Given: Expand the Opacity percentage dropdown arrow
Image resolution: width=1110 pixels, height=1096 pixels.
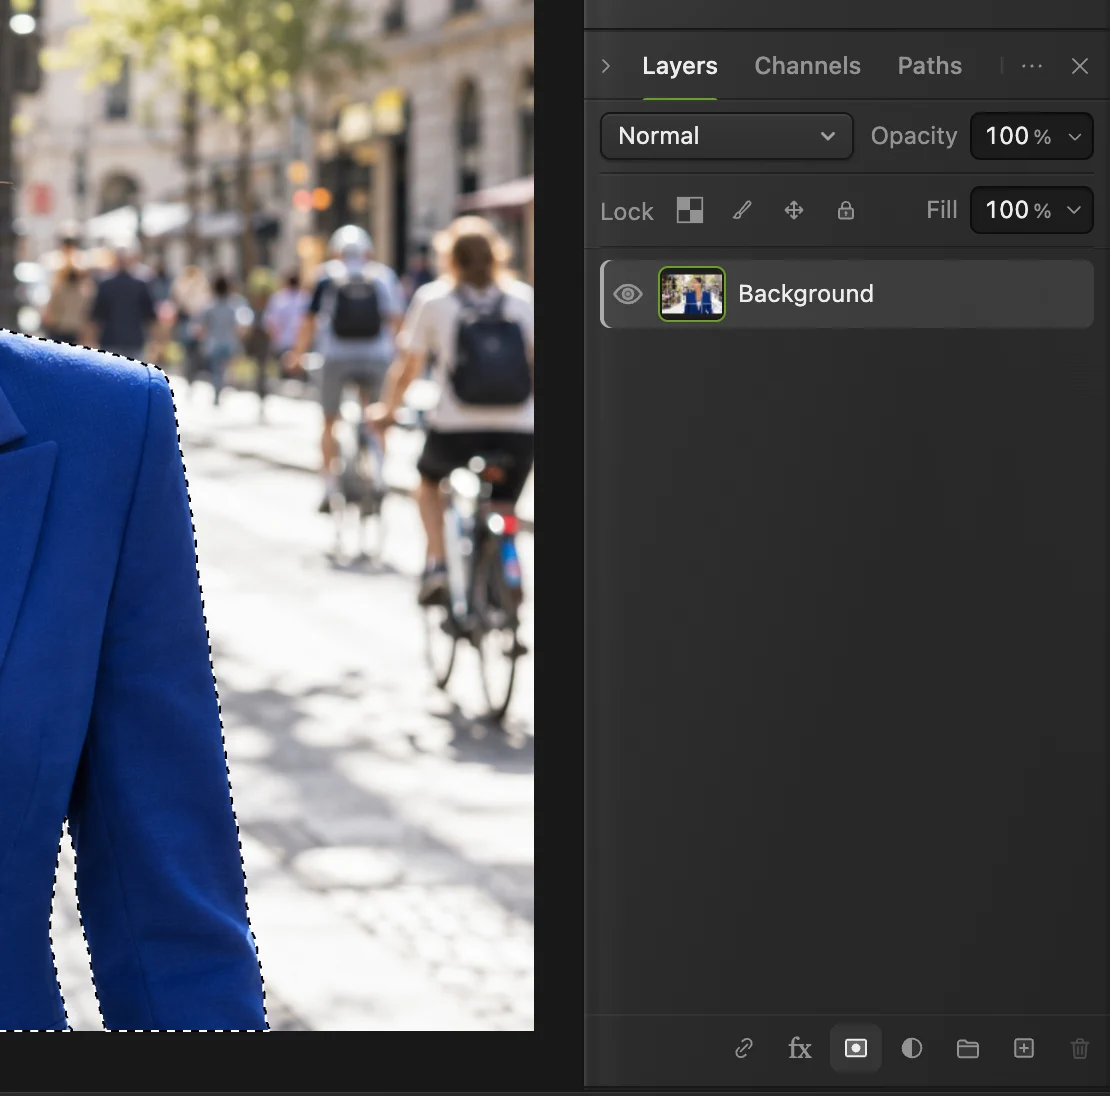Looking at the screenshot, I should (x=1075, y=137).
